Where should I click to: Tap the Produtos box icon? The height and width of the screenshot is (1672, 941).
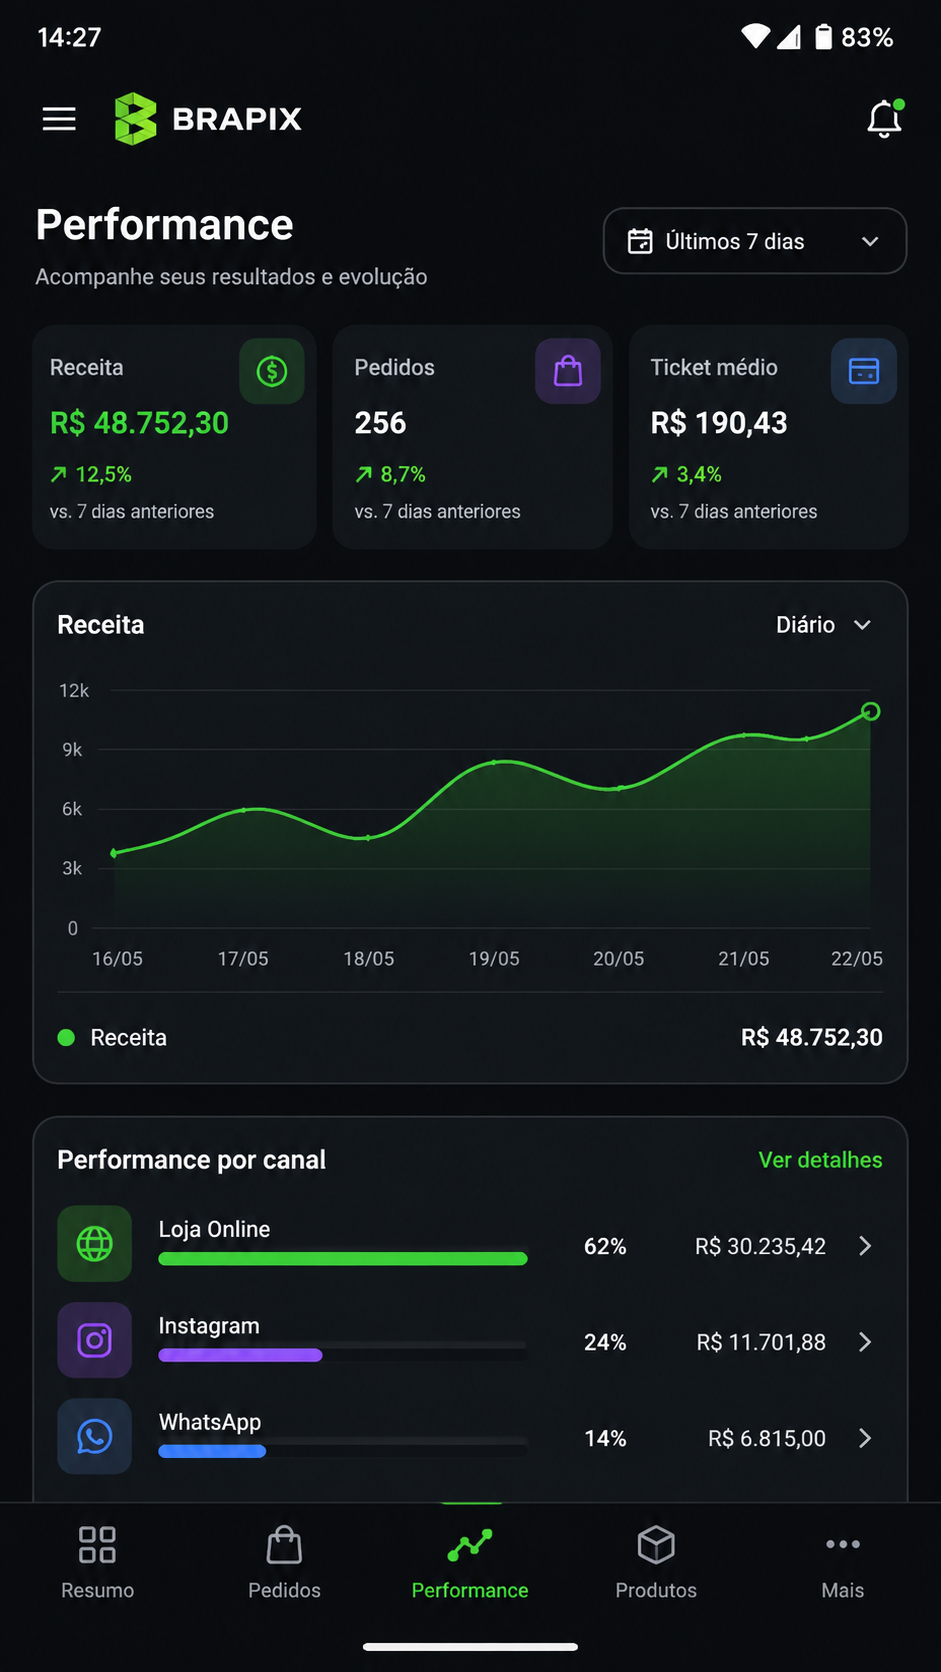tap(656, 1544)
